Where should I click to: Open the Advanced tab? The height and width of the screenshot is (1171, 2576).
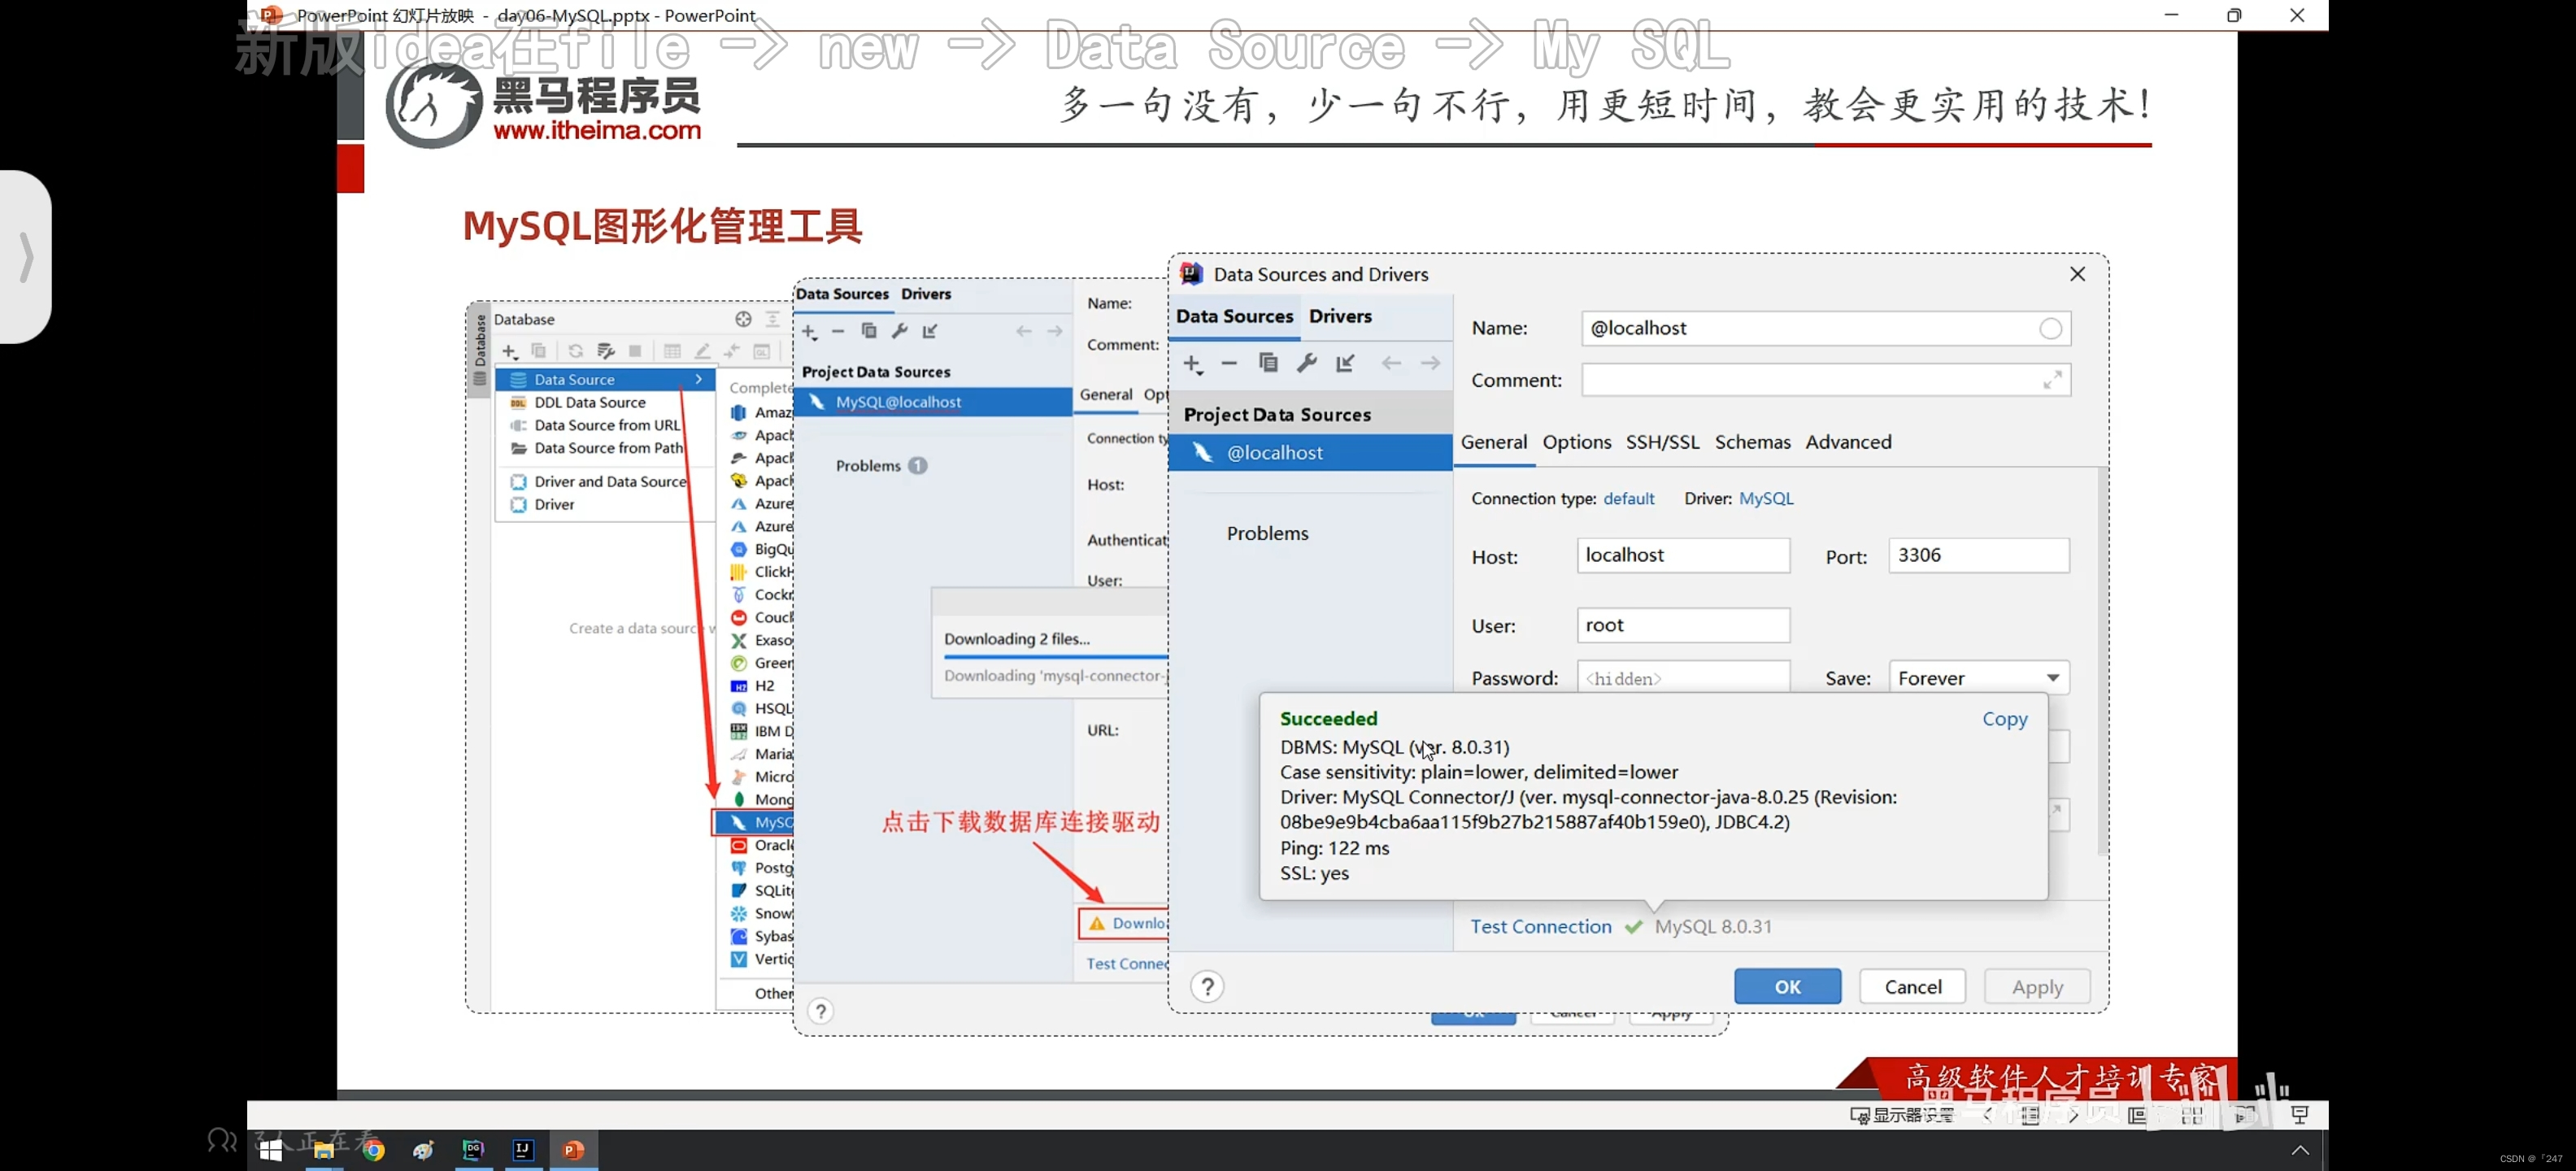(x=1848, y=442)
